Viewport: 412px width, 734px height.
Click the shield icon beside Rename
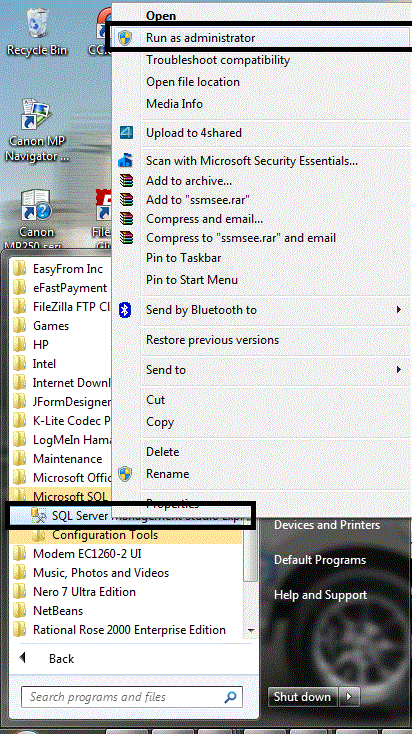(x=125, y=474)
